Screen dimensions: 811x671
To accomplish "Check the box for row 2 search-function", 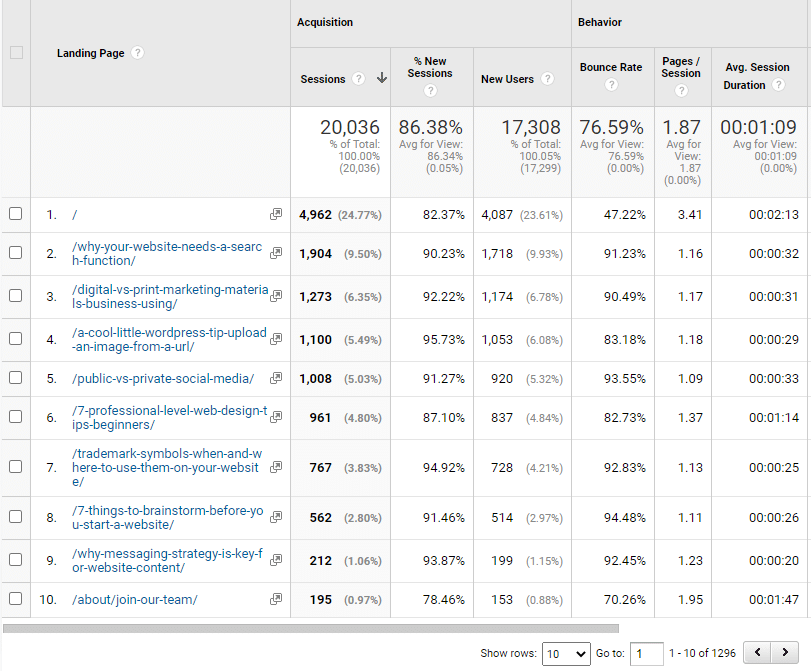I will pos(16,252).
